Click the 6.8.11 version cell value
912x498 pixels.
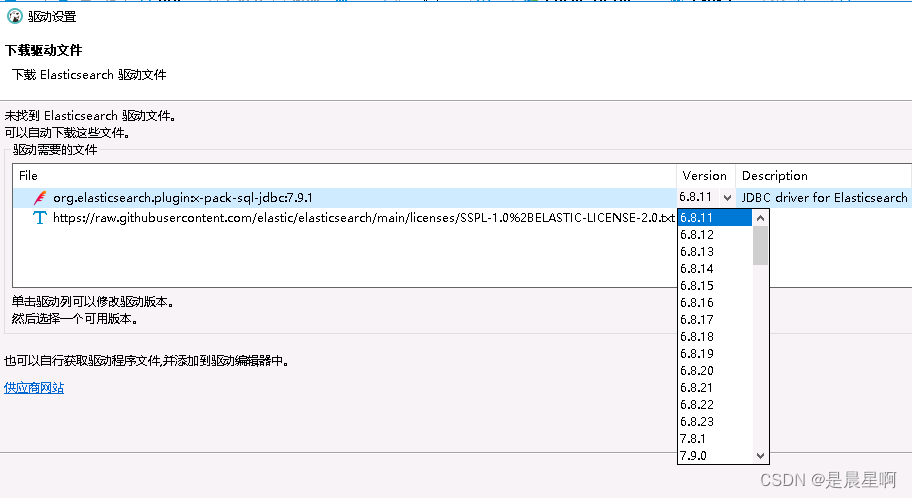point(696,197)
